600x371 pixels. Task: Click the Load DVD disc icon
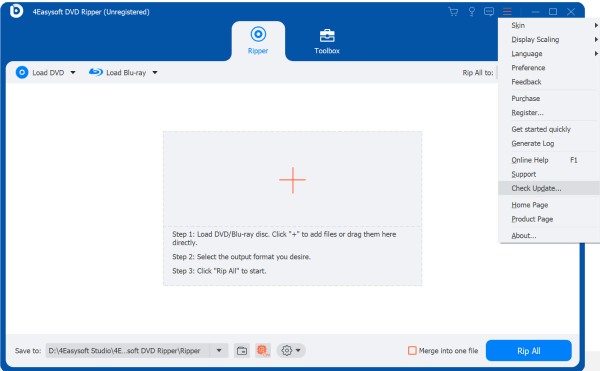[22, 72]
